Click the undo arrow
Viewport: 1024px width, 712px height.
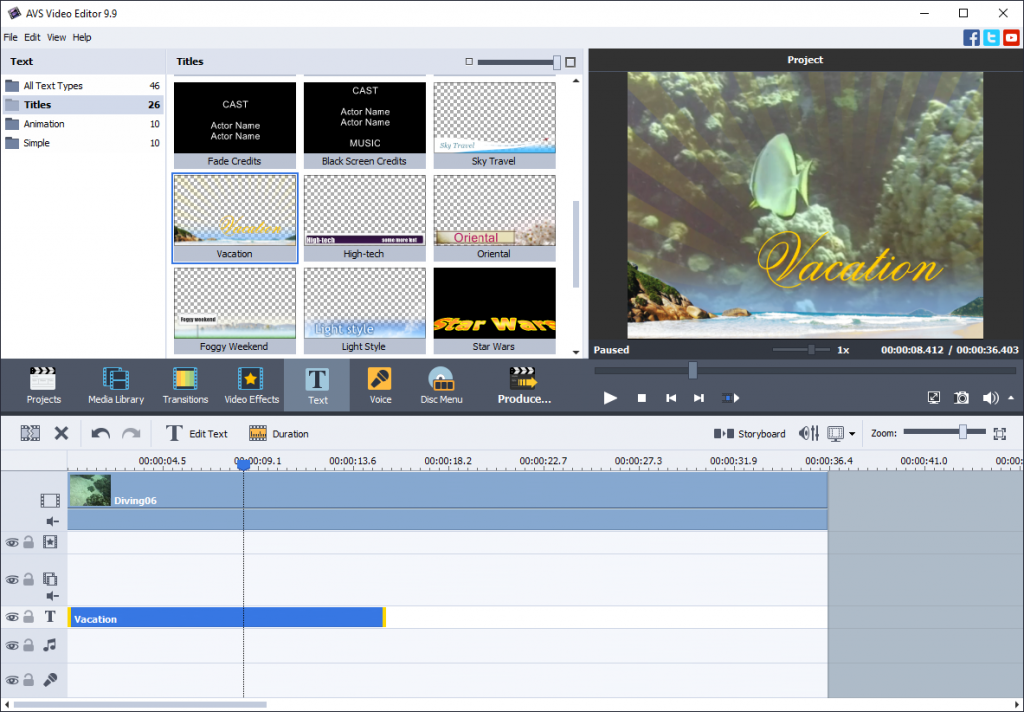point(100,434)
